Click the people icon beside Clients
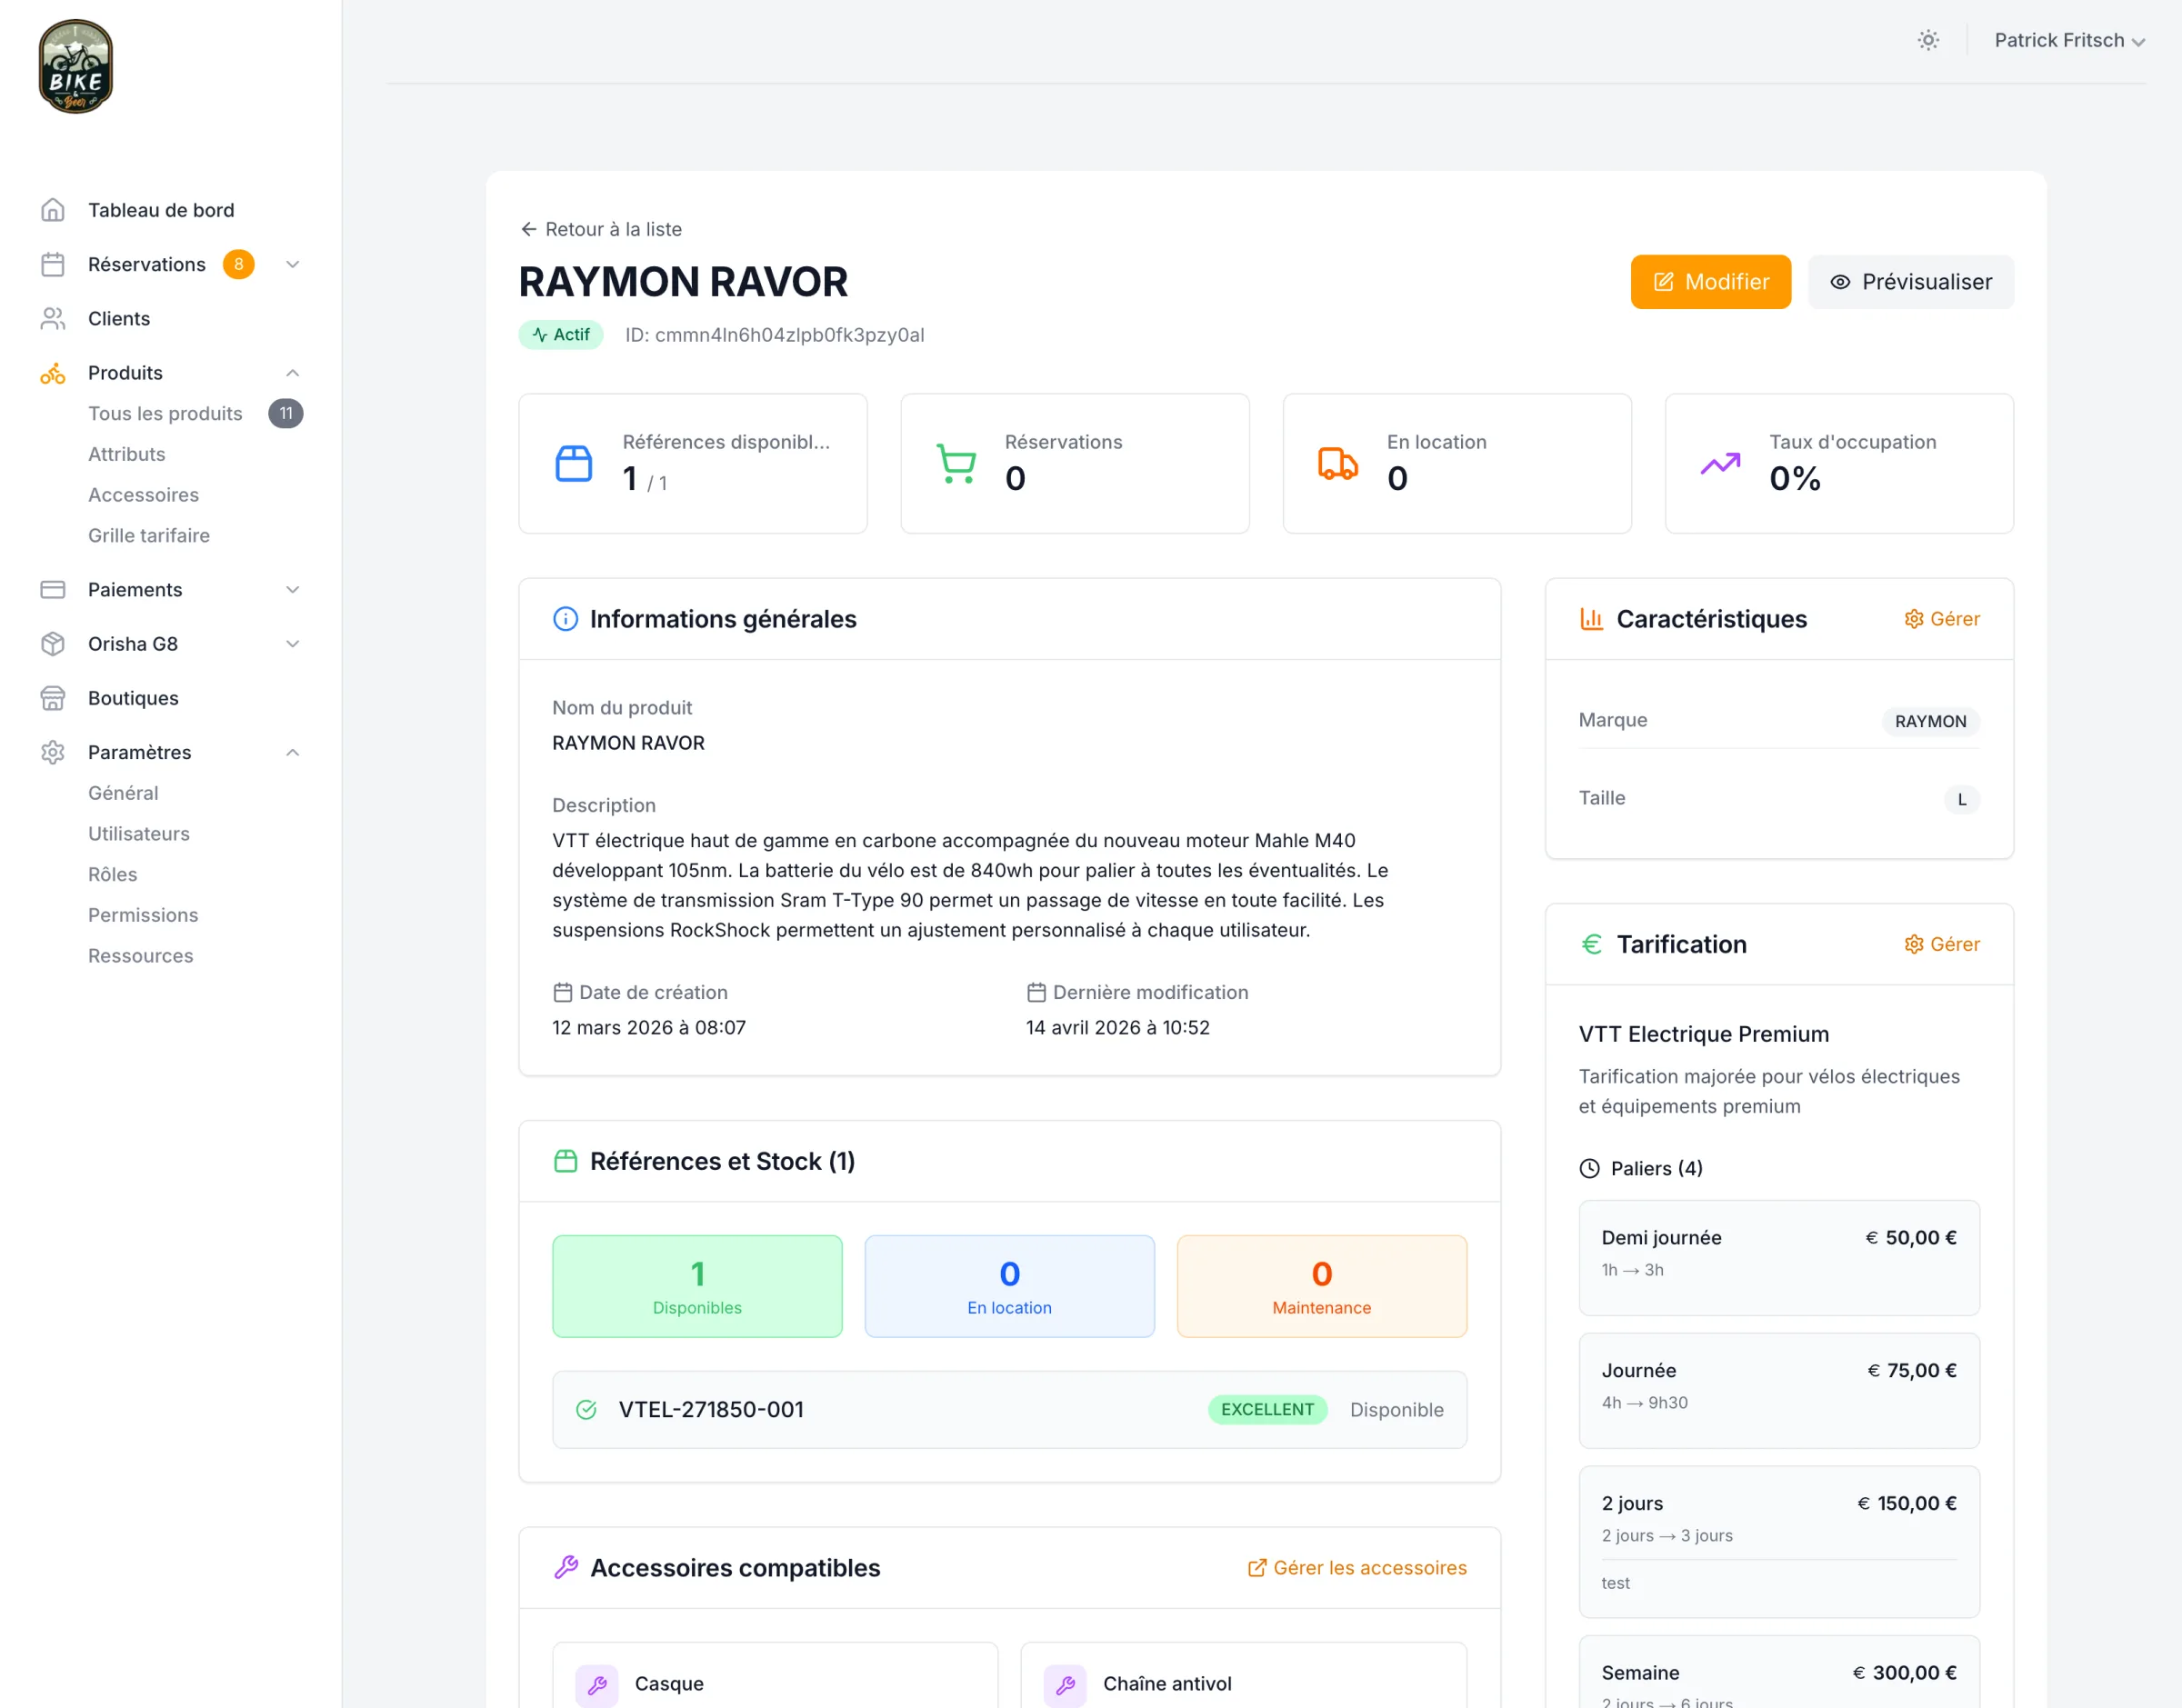The image size is (2182, 1708). click(x=53, y=318)
